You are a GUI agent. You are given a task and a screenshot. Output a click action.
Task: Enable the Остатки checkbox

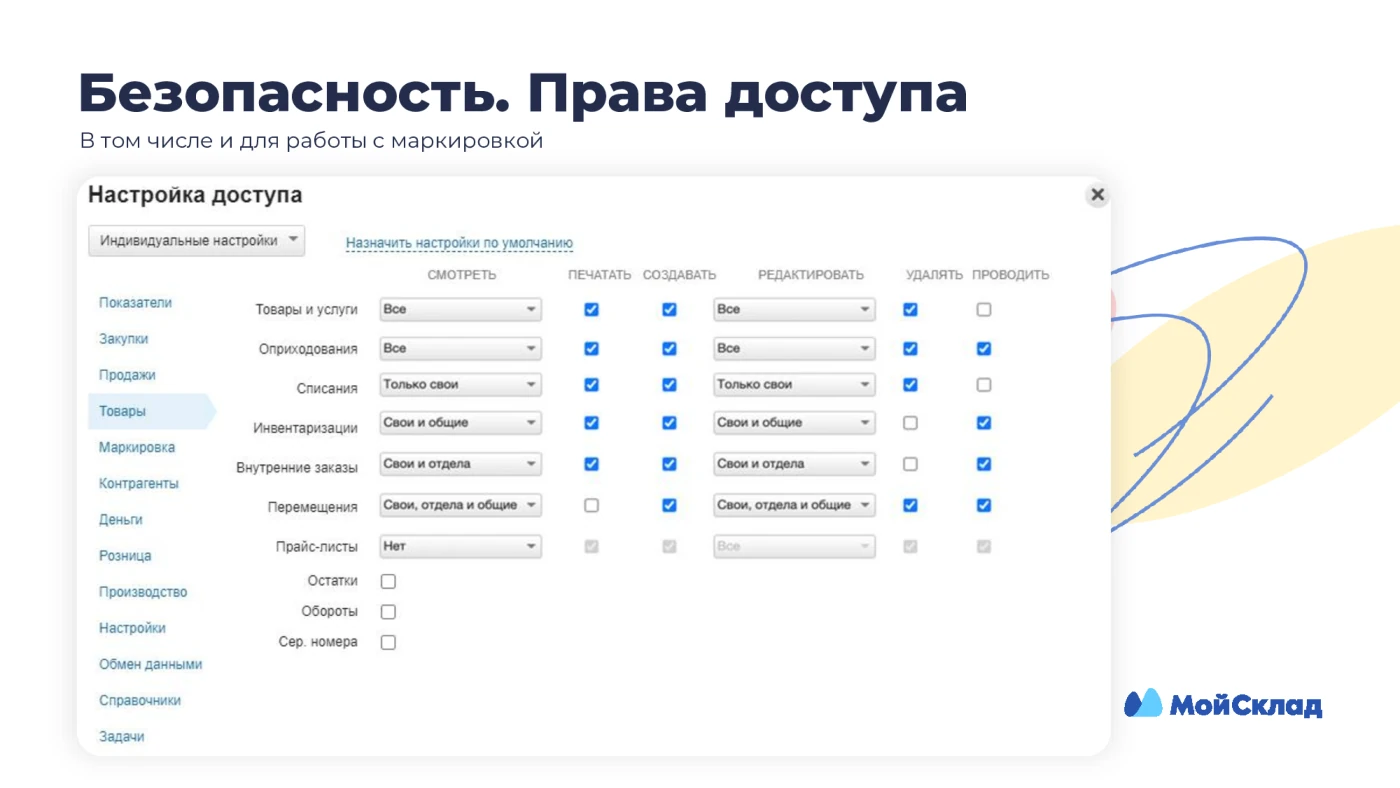click(388, 581)
